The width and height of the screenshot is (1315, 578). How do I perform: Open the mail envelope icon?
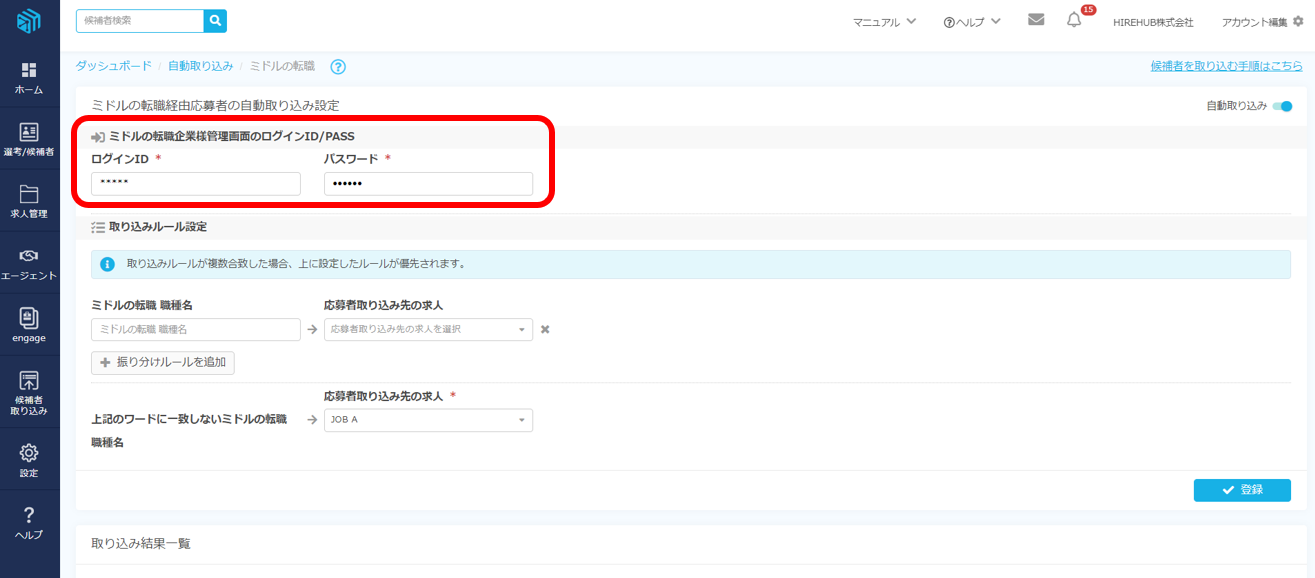(1036, 20)
